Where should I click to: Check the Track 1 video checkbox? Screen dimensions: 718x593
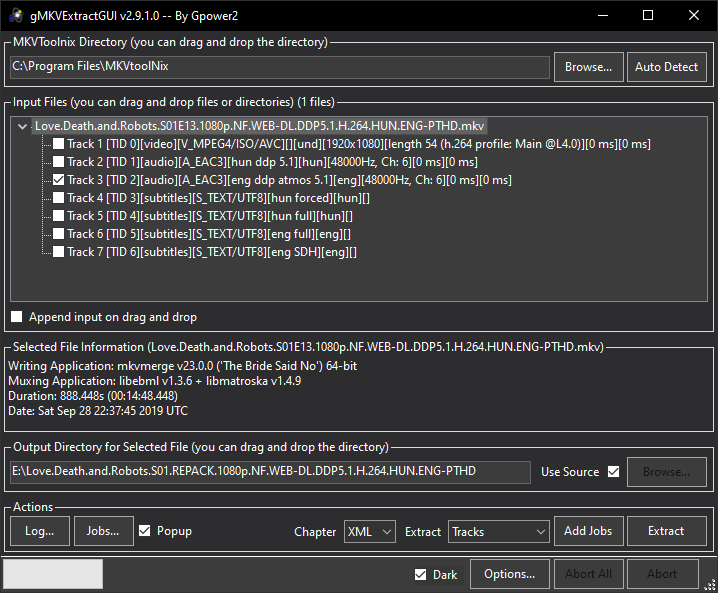[59, 144]
